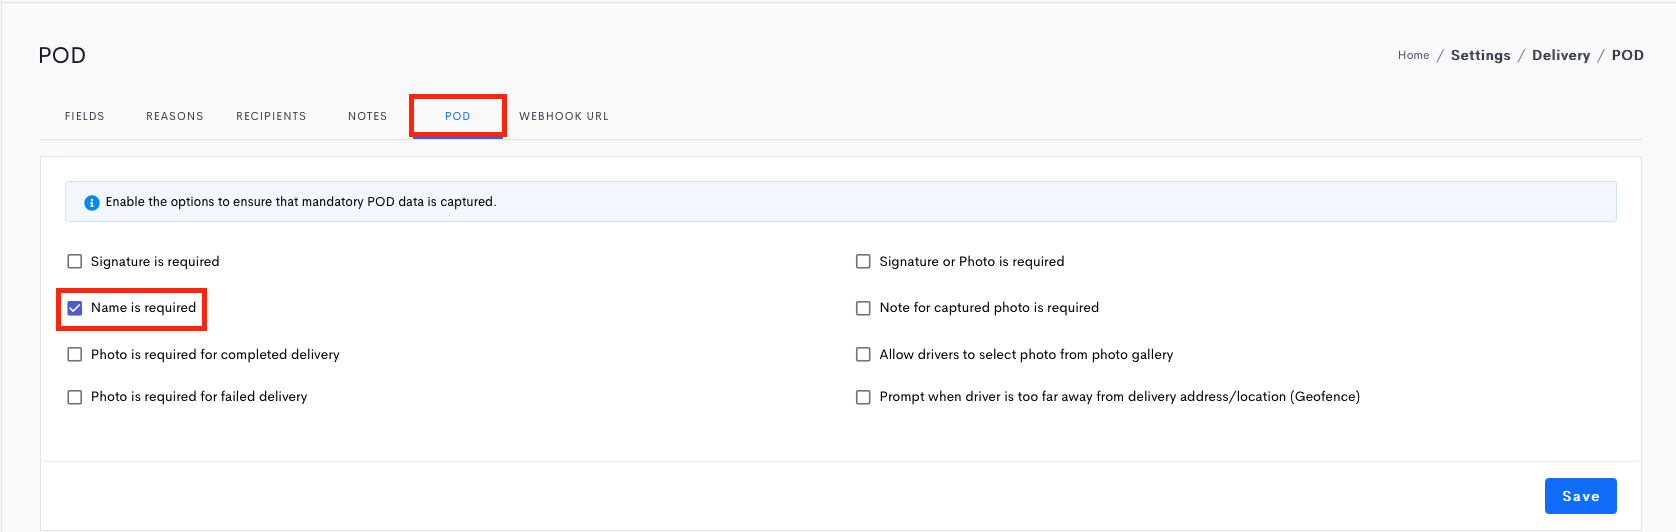
Task: Enable Signature or Photo is required
Action: point(863,262)
